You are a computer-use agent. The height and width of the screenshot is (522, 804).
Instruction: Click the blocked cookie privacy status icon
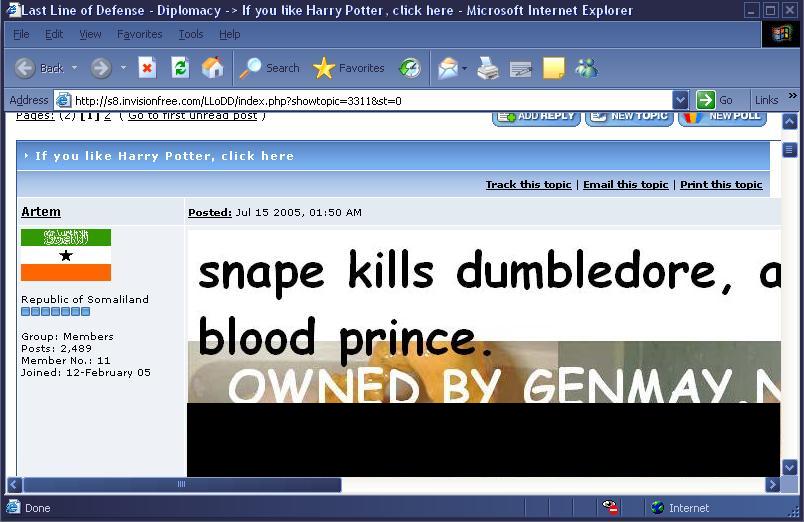611,507
